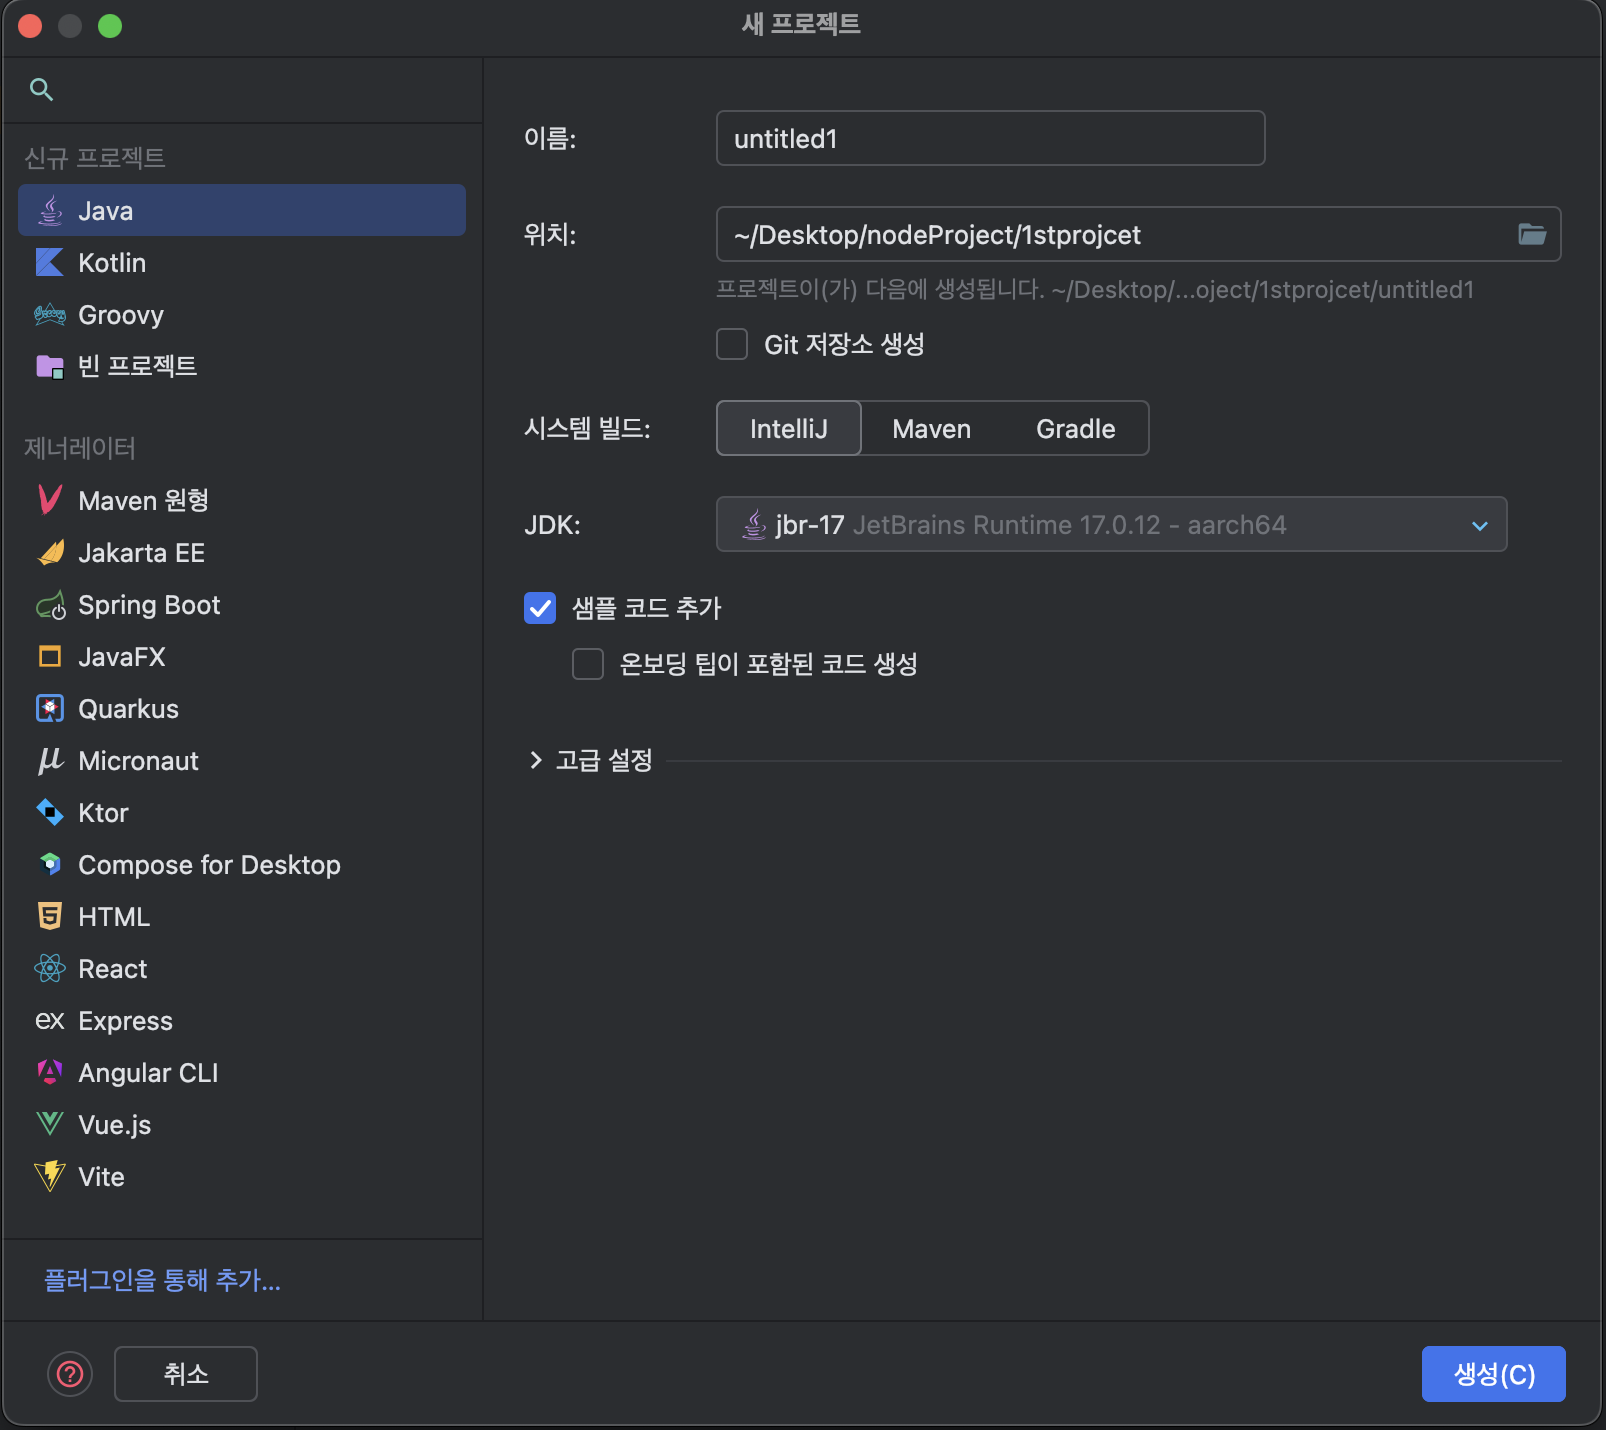The height and width of the screenshot is (1430, 1606).
Task: Choose the Jakarta EE sail icon
Action: 50,553
